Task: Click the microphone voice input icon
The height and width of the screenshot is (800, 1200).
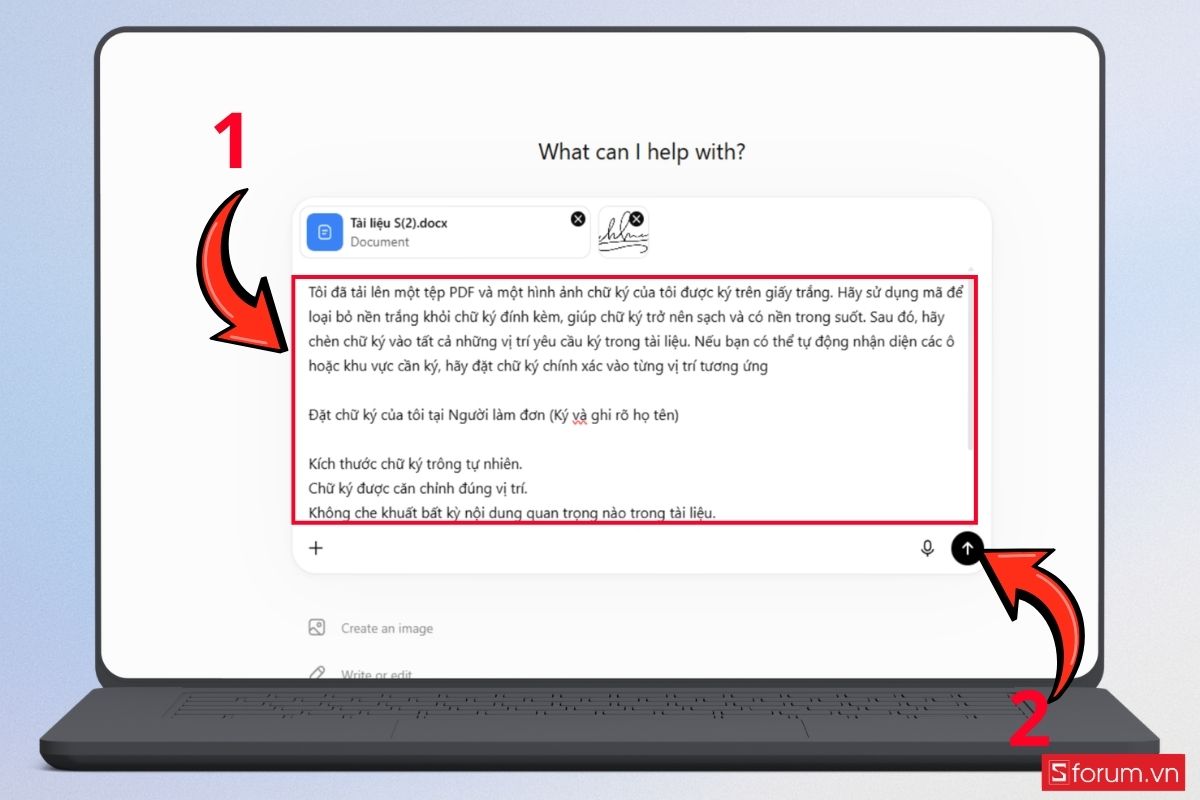Action: coord(927,548)
